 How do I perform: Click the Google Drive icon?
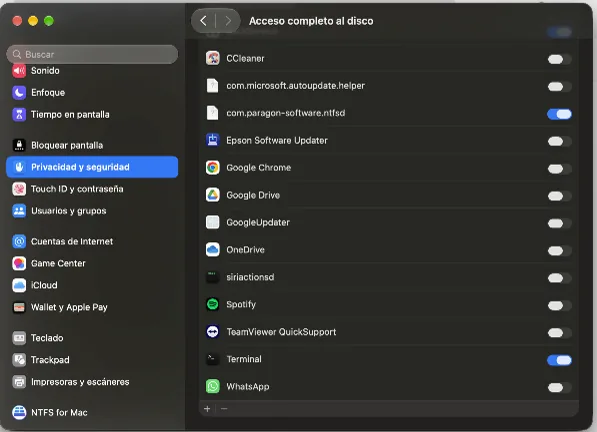[x=212, y=195]
